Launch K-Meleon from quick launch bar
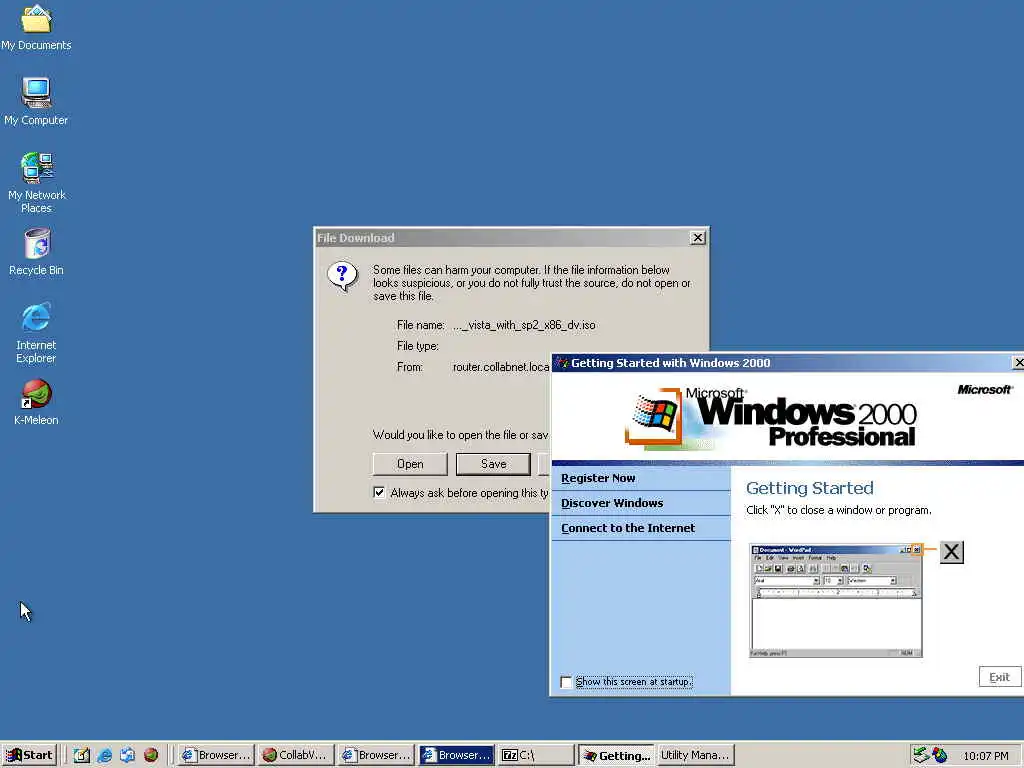This screenshot has width=1024, height=768. (151, 755)
